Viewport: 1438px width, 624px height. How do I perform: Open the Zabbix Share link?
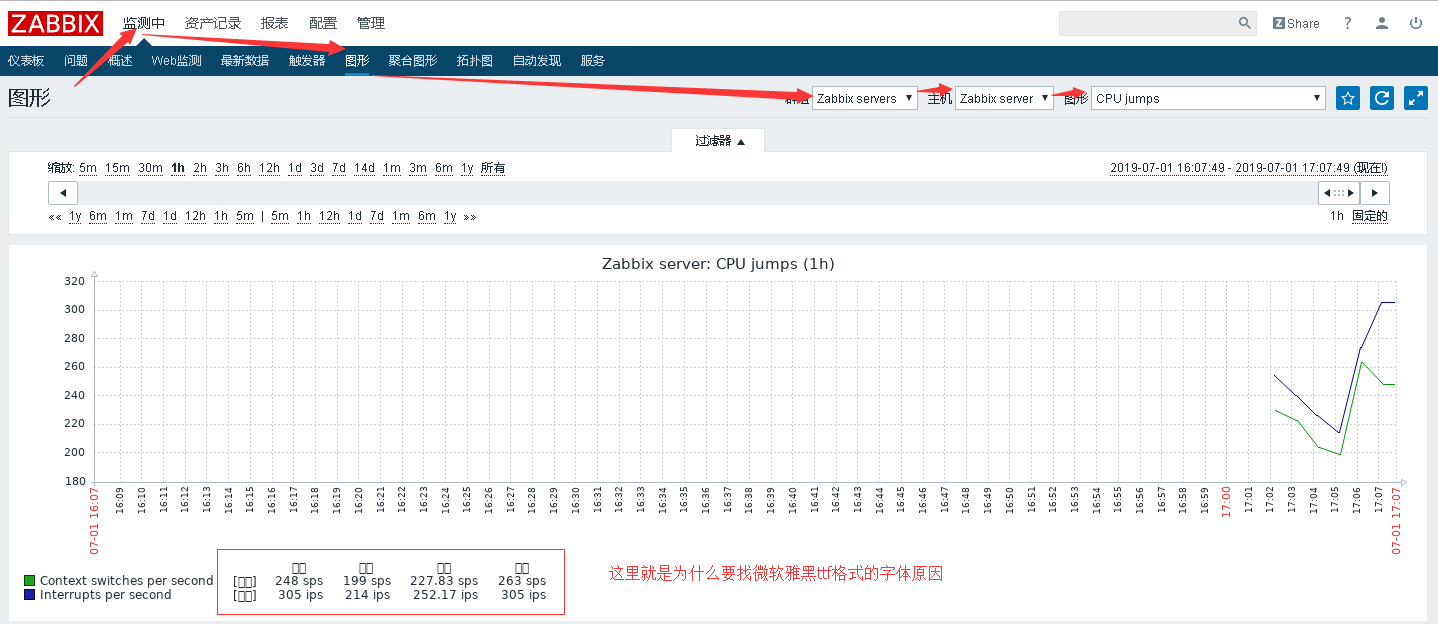pos(1296,23)
